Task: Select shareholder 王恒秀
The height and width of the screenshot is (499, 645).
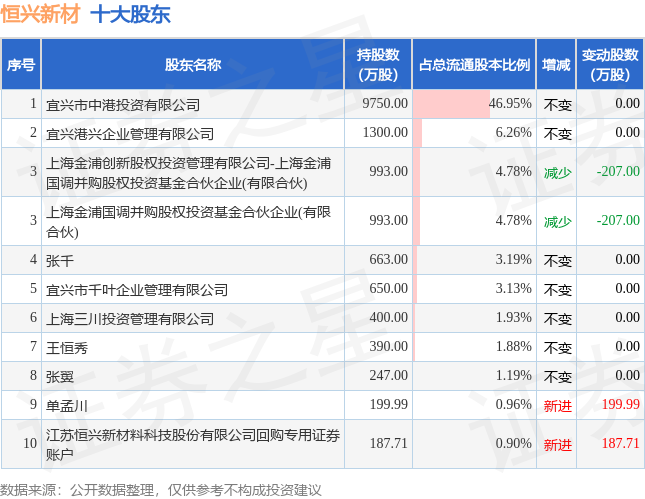Action: [x=67, y=348]
